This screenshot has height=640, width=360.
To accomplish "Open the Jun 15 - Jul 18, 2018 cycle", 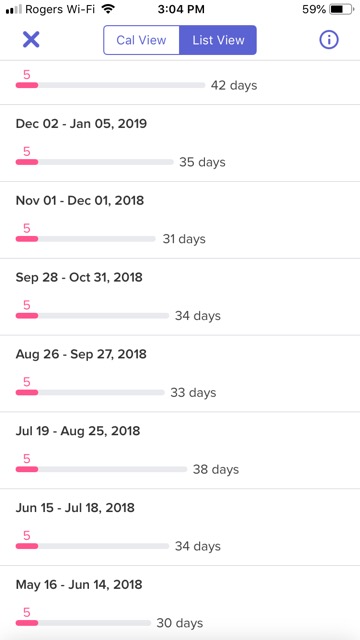I will point(180,527).
